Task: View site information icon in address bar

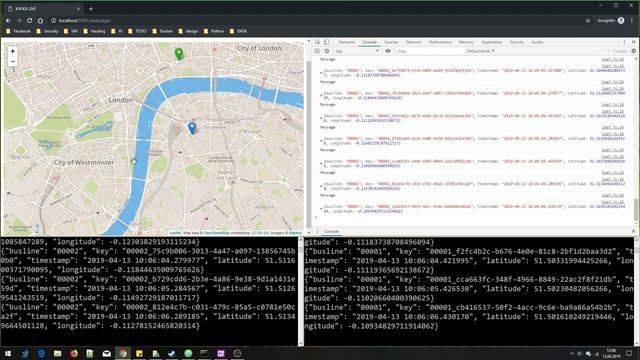Action: (53, 20)
